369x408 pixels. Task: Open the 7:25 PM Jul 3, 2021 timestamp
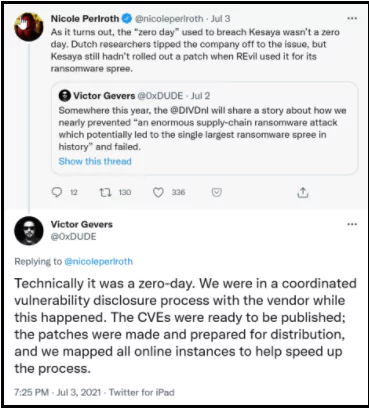pyautogui.click(x=57, y=392)
